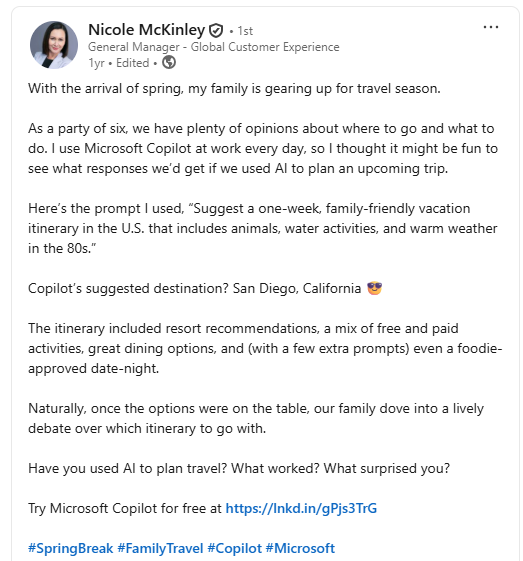Viewport: 523px width, 561px height.
Task: Open the #FamilyTravel hashtag
Action: [160, 548]
